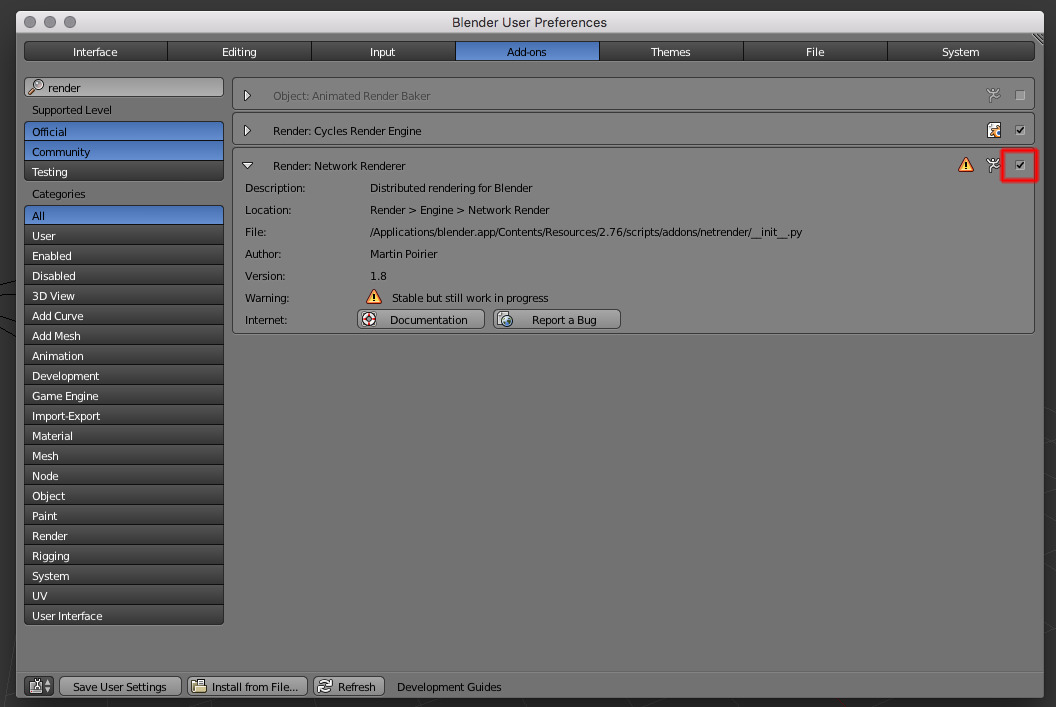The height and width of the screenshot is (707, 1056).
Task: Click the magnifier icon in the search field
Action: pyautogui.click(x=36, y=87)
